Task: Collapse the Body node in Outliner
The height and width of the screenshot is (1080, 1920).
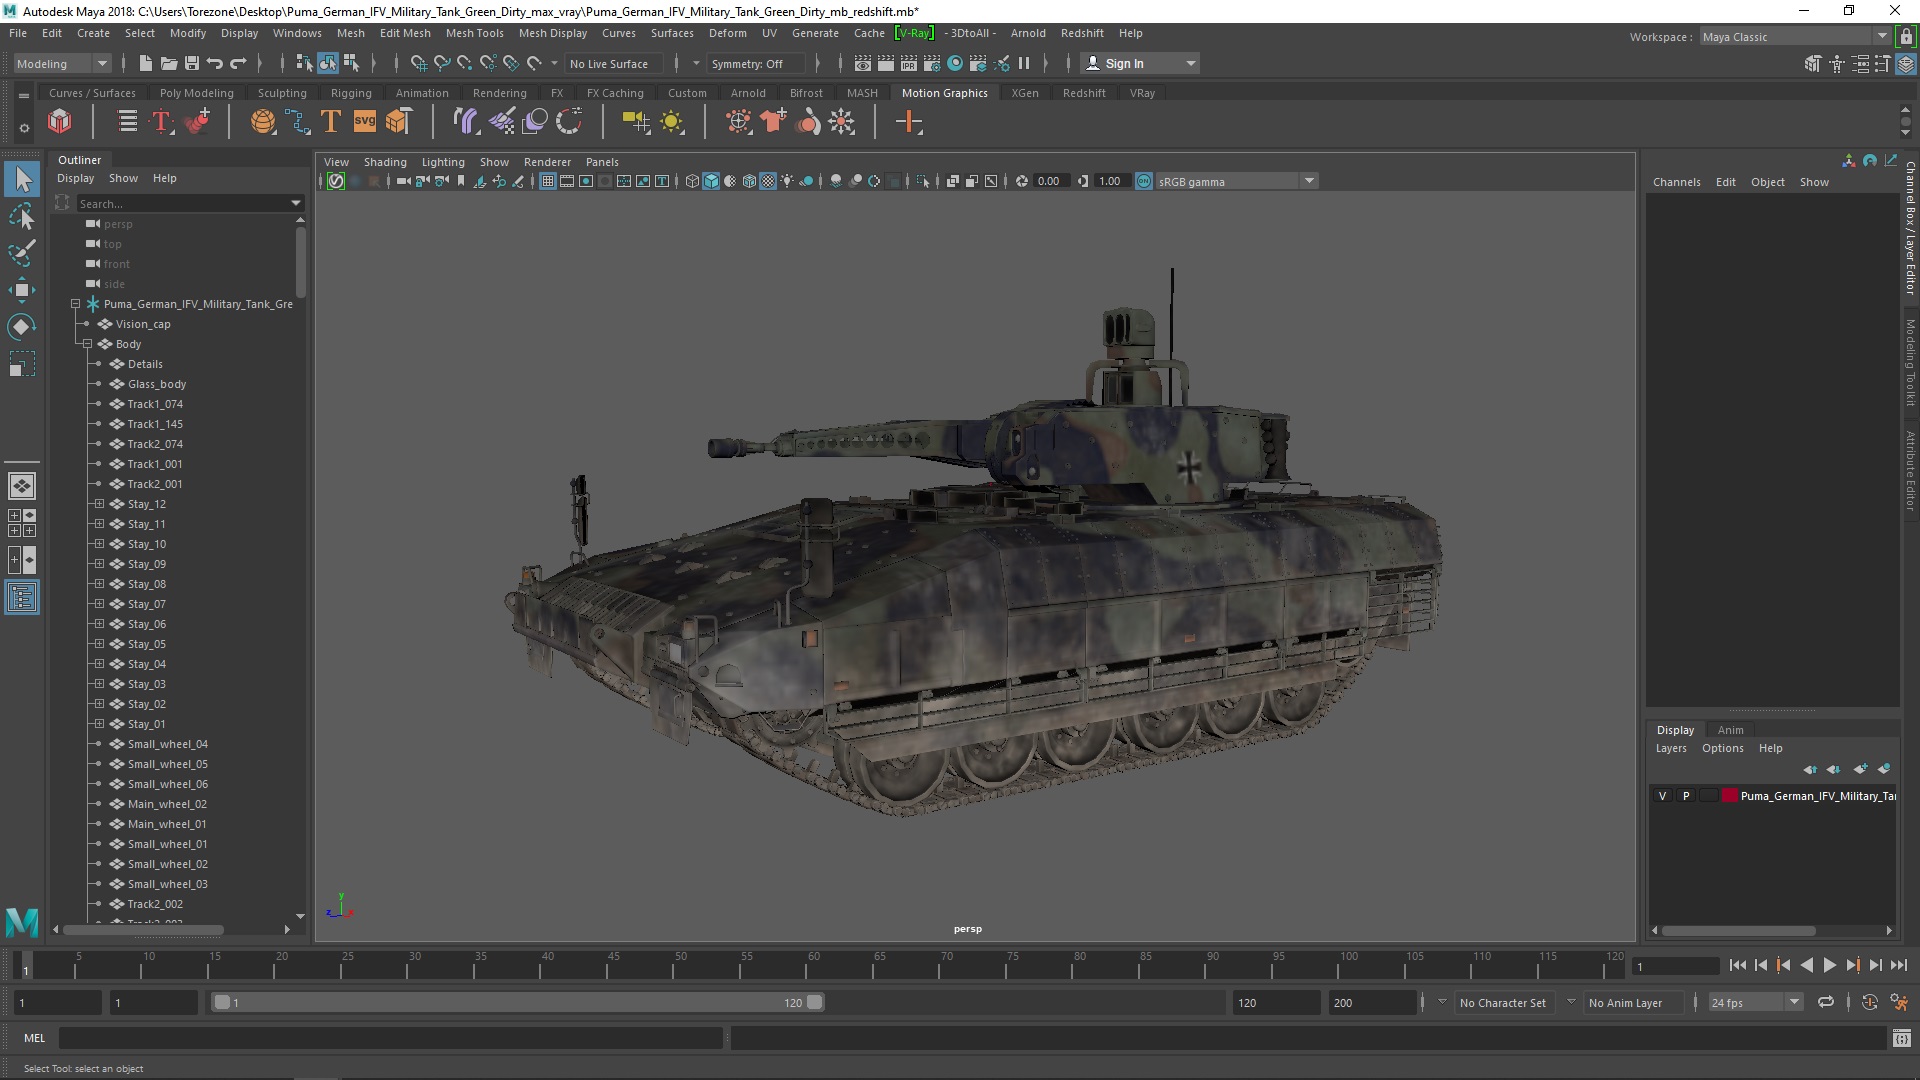Action: coord(87,344)
